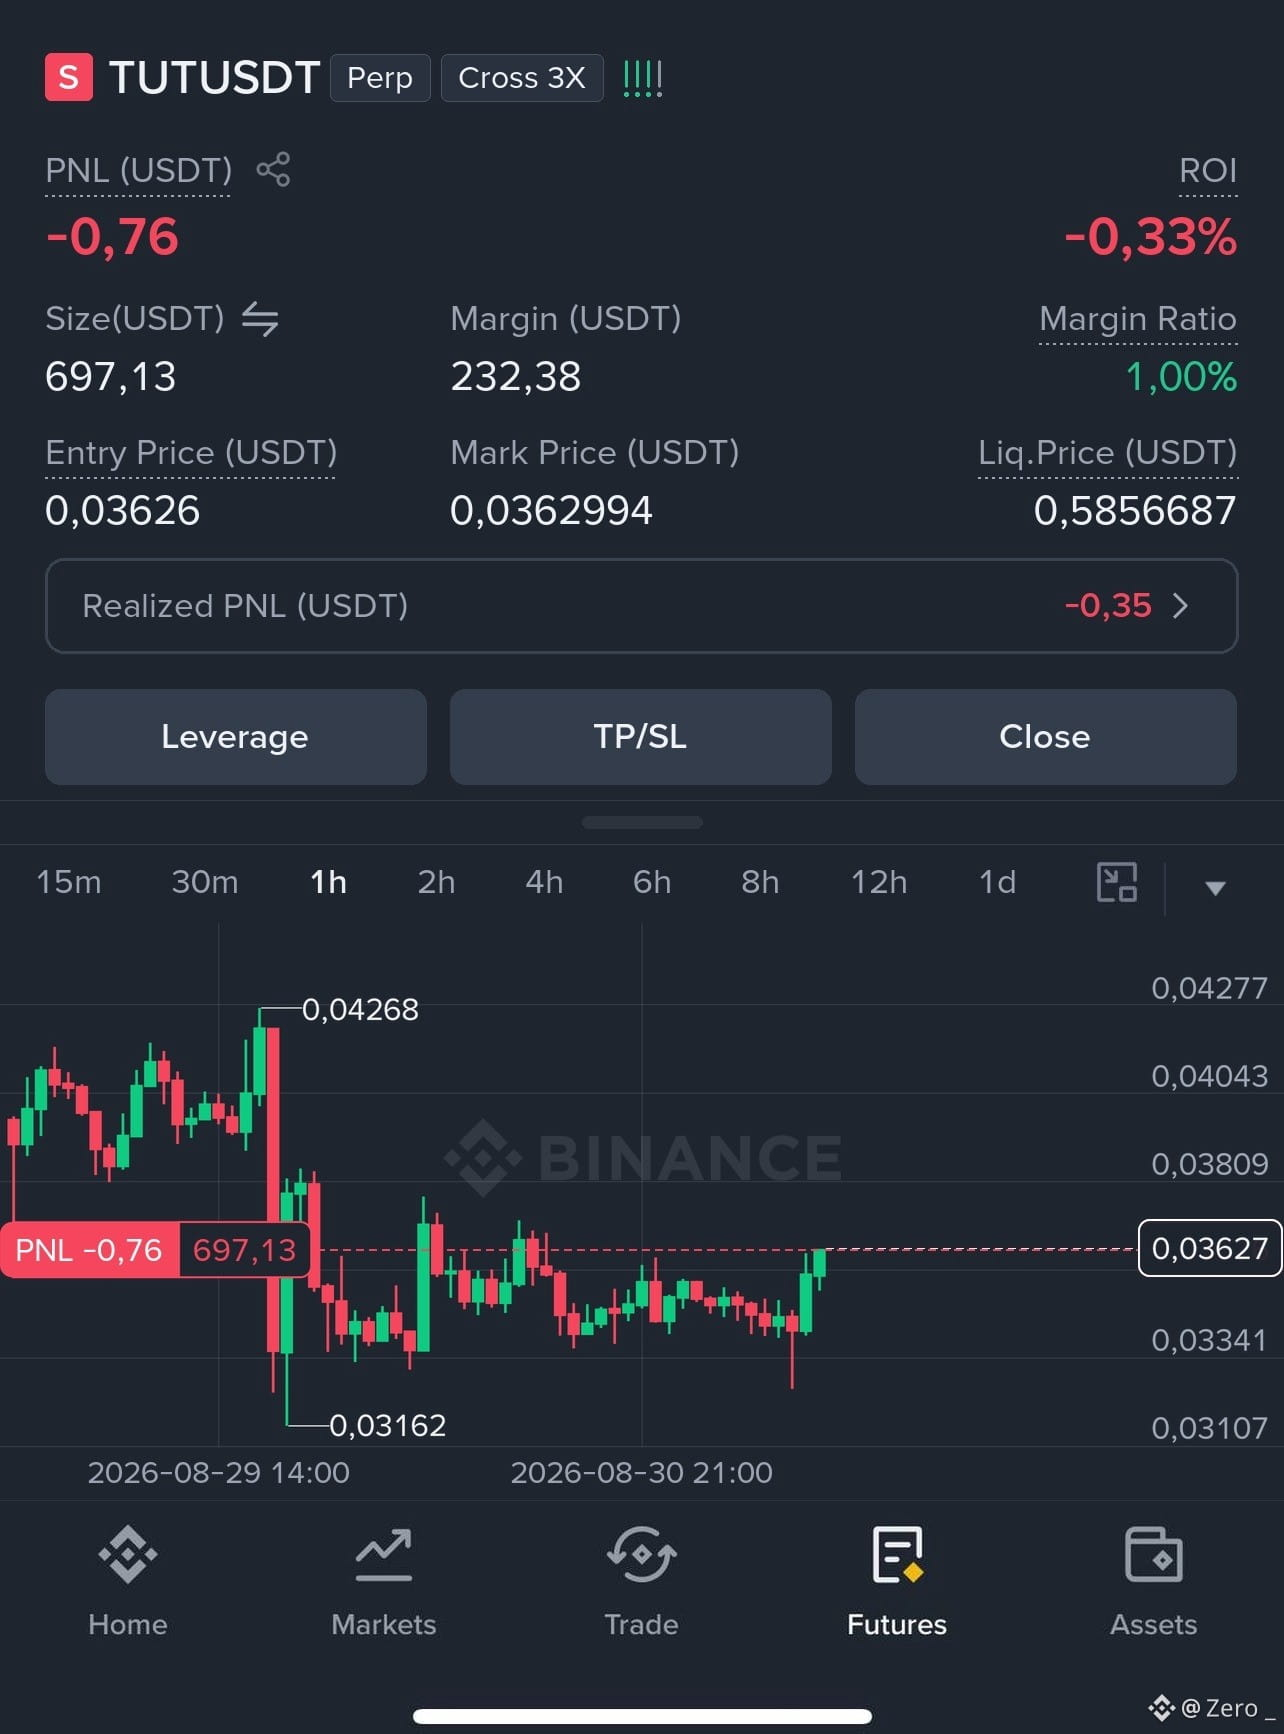Select the 6h chart interval

point(652,882)
